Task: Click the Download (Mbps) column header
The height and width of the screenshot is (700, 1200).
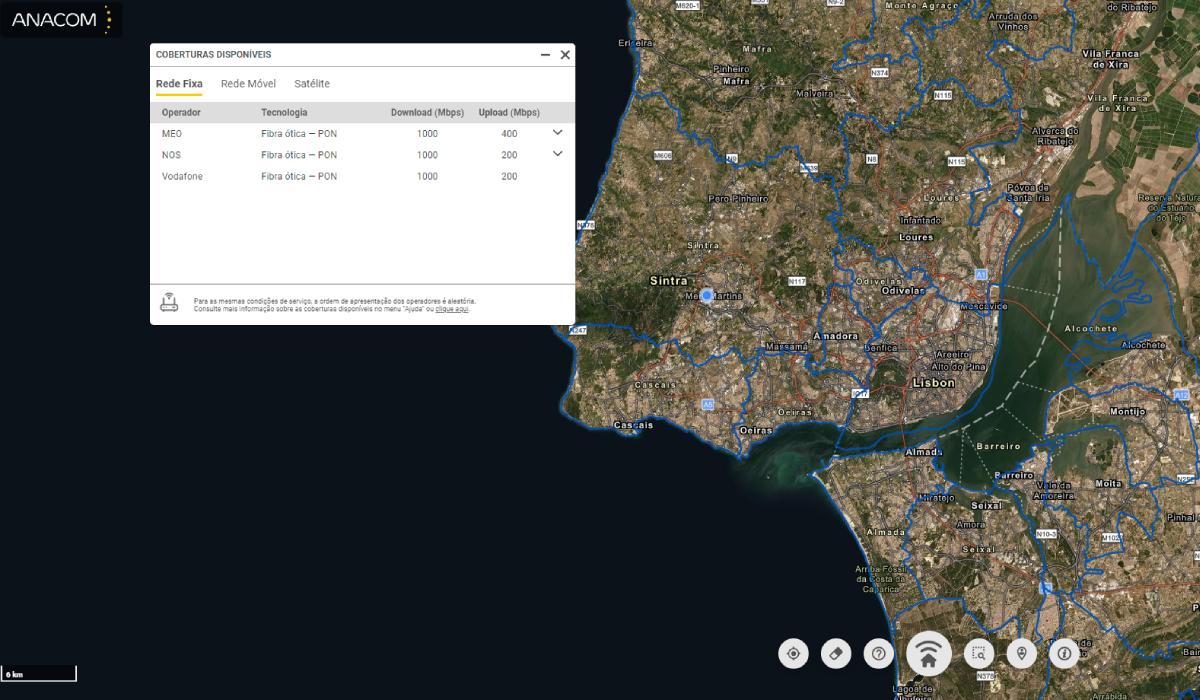Action: point(427,113)
